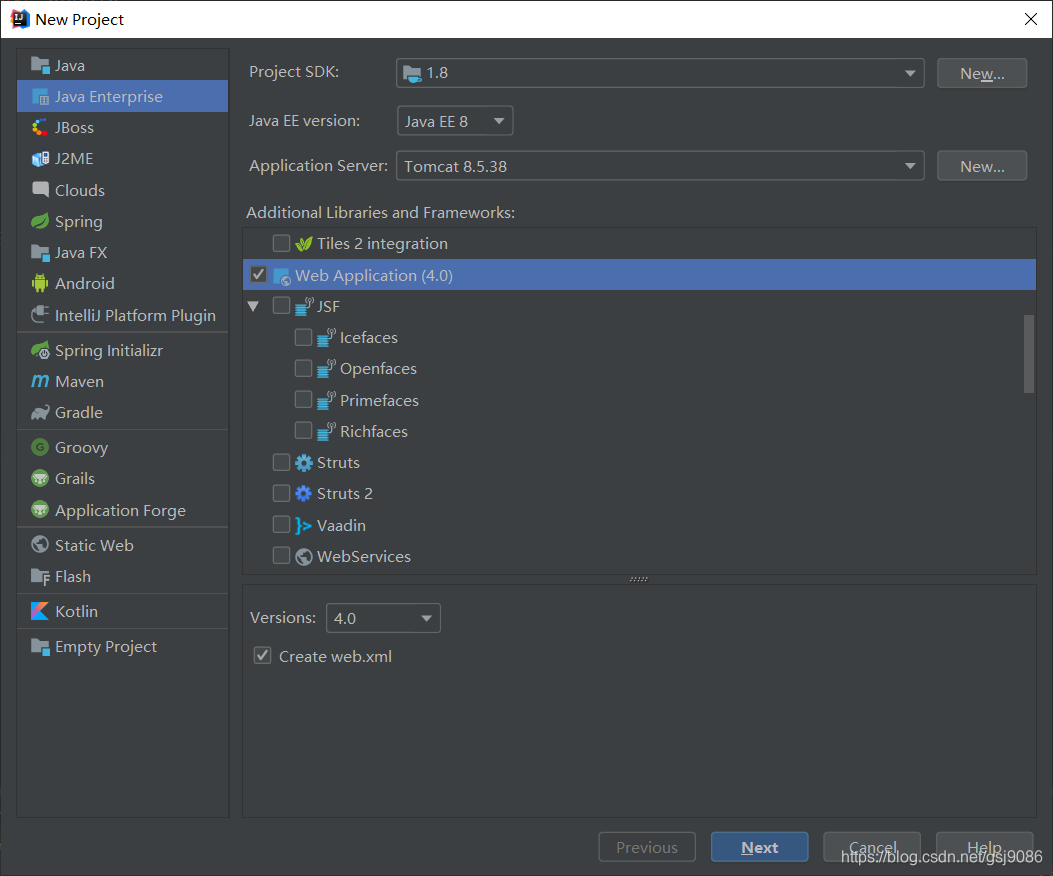Viewport: 1053px width, 876px height.
Task: Click the frameworks list scrollbar thumb
Action: point(1029,353)
